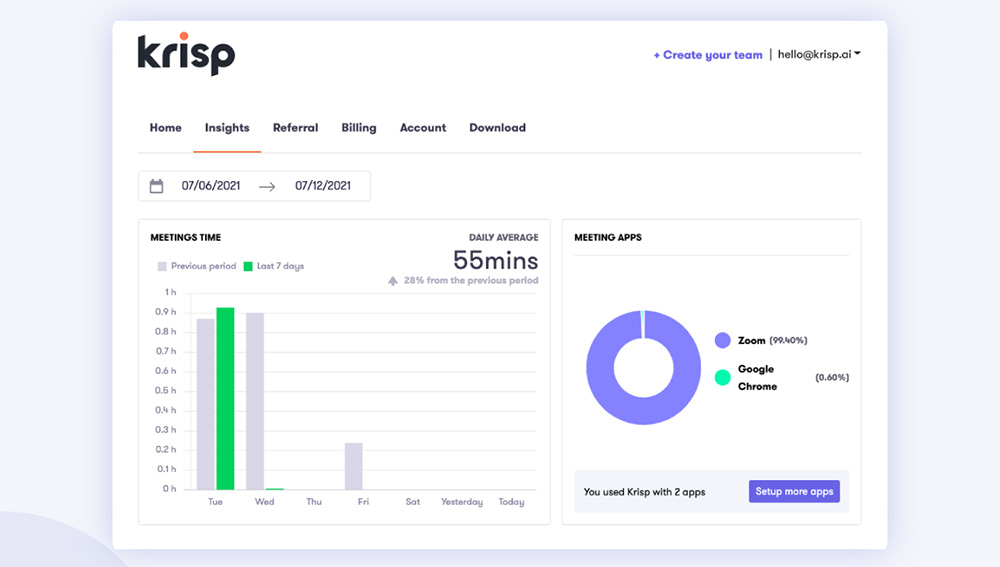Toggle the Last 7 days legend square

[248, 266]
